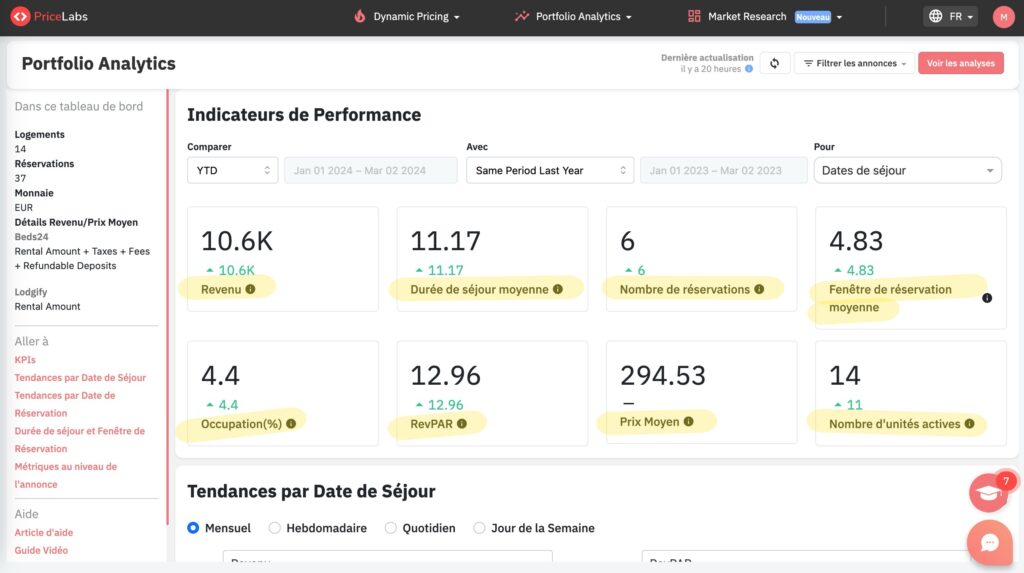Click the refresh data icon

click(774, 63)
